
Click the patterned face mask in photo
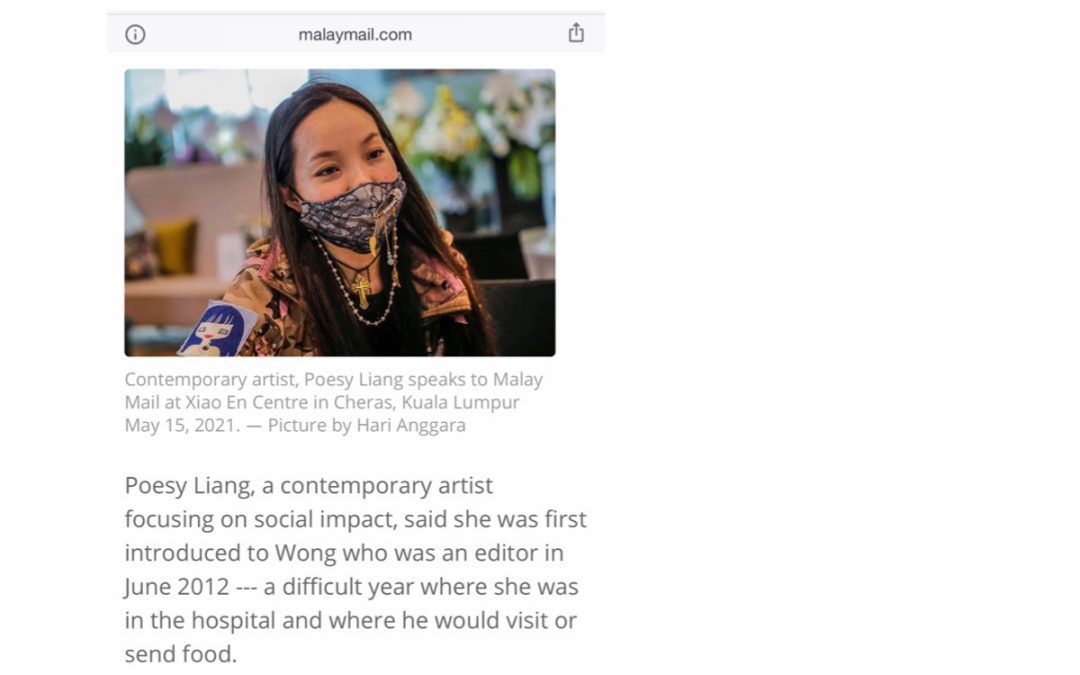pos(353,216)
